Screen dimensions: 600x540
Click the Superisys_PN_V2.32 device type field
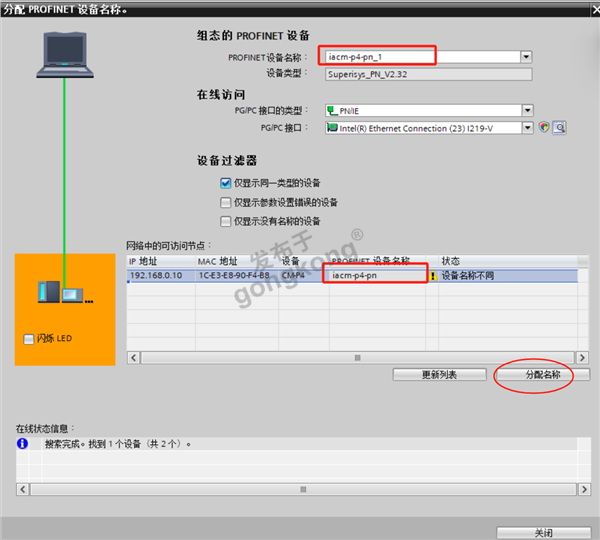point(429,74)
